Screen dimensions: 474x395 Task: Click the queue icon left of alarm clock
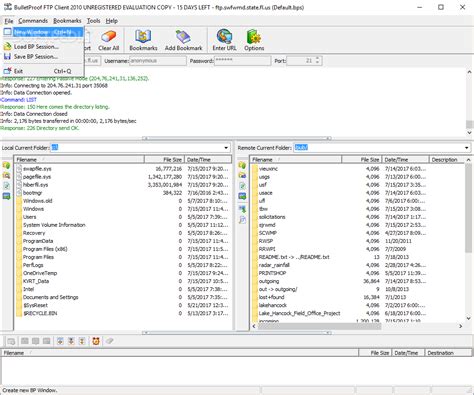tap(82, 341)
